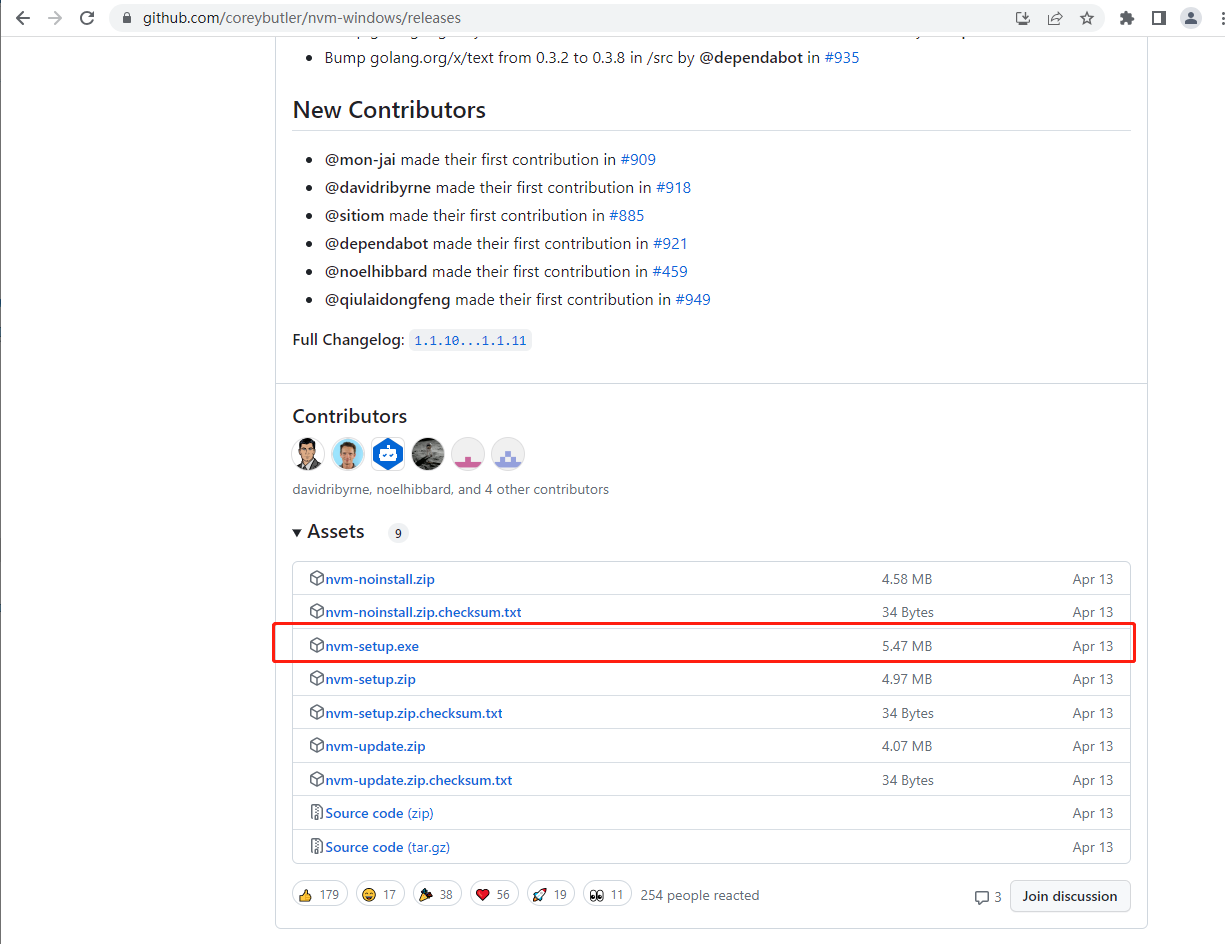Viewport: 1225px width, 944px height.
Task: Open pull request #921
Action: click(x=670, y=243)
